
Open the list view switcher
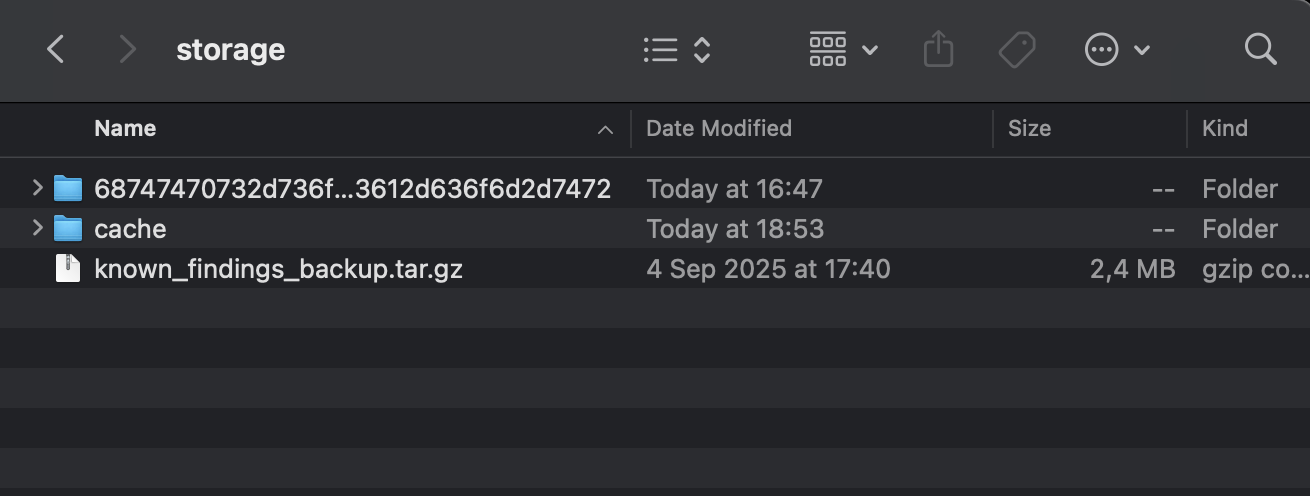[677, 49]
